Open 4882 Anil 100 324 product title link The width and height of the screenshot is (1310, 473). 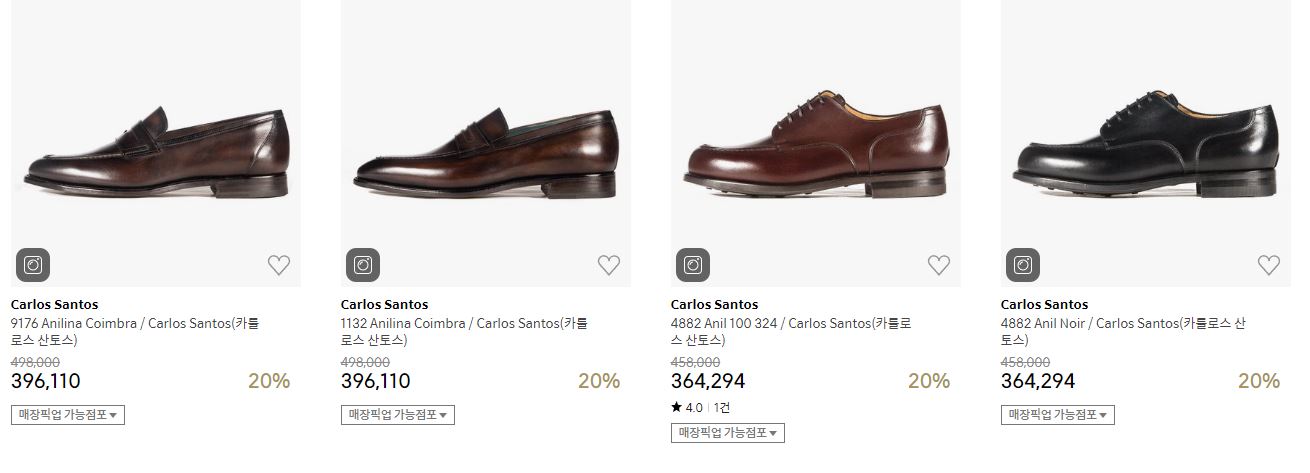790,331
